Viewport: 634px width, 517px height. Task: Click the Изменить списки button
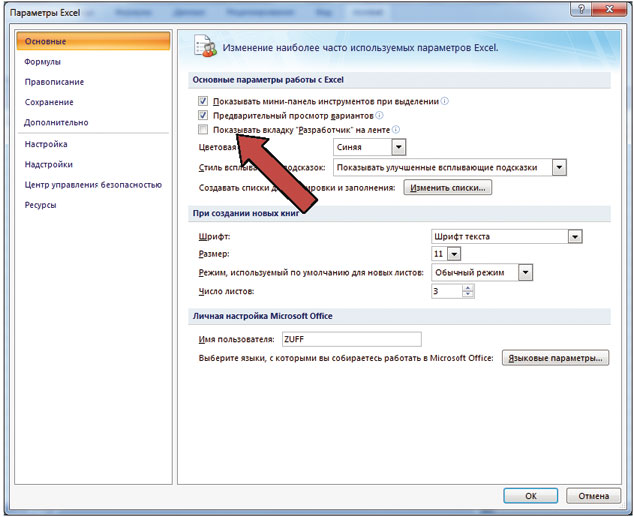tap(448, 188)
